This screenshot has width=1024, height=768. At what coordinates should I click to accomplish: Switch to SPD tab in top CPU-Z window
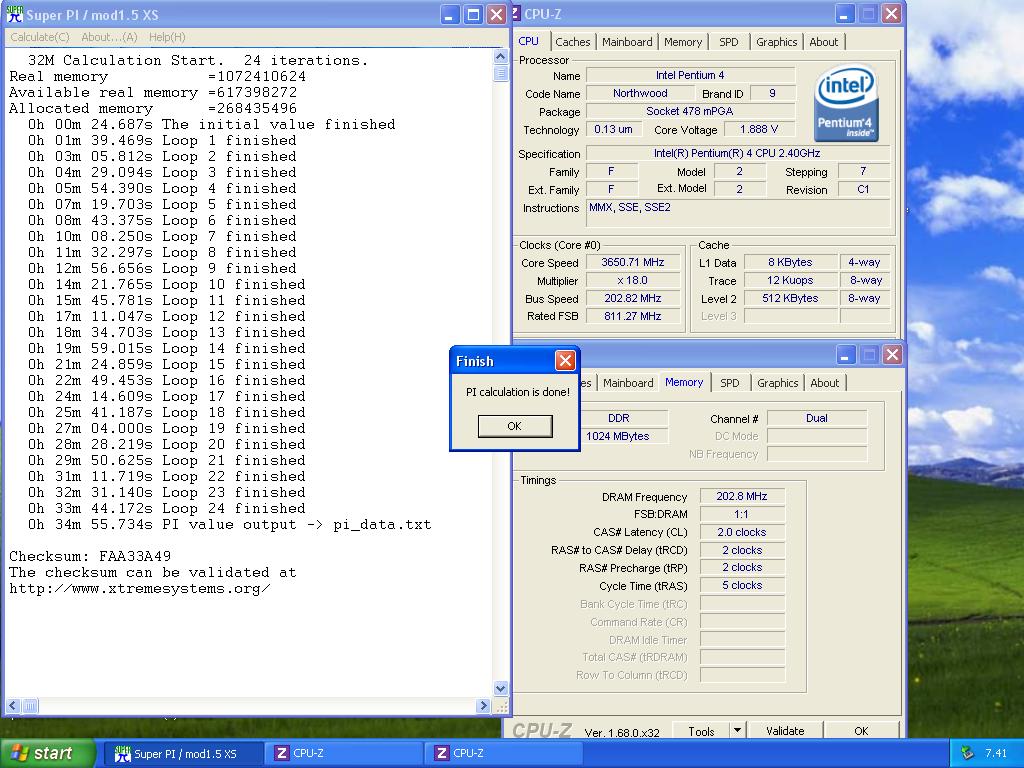click(729, 42)
